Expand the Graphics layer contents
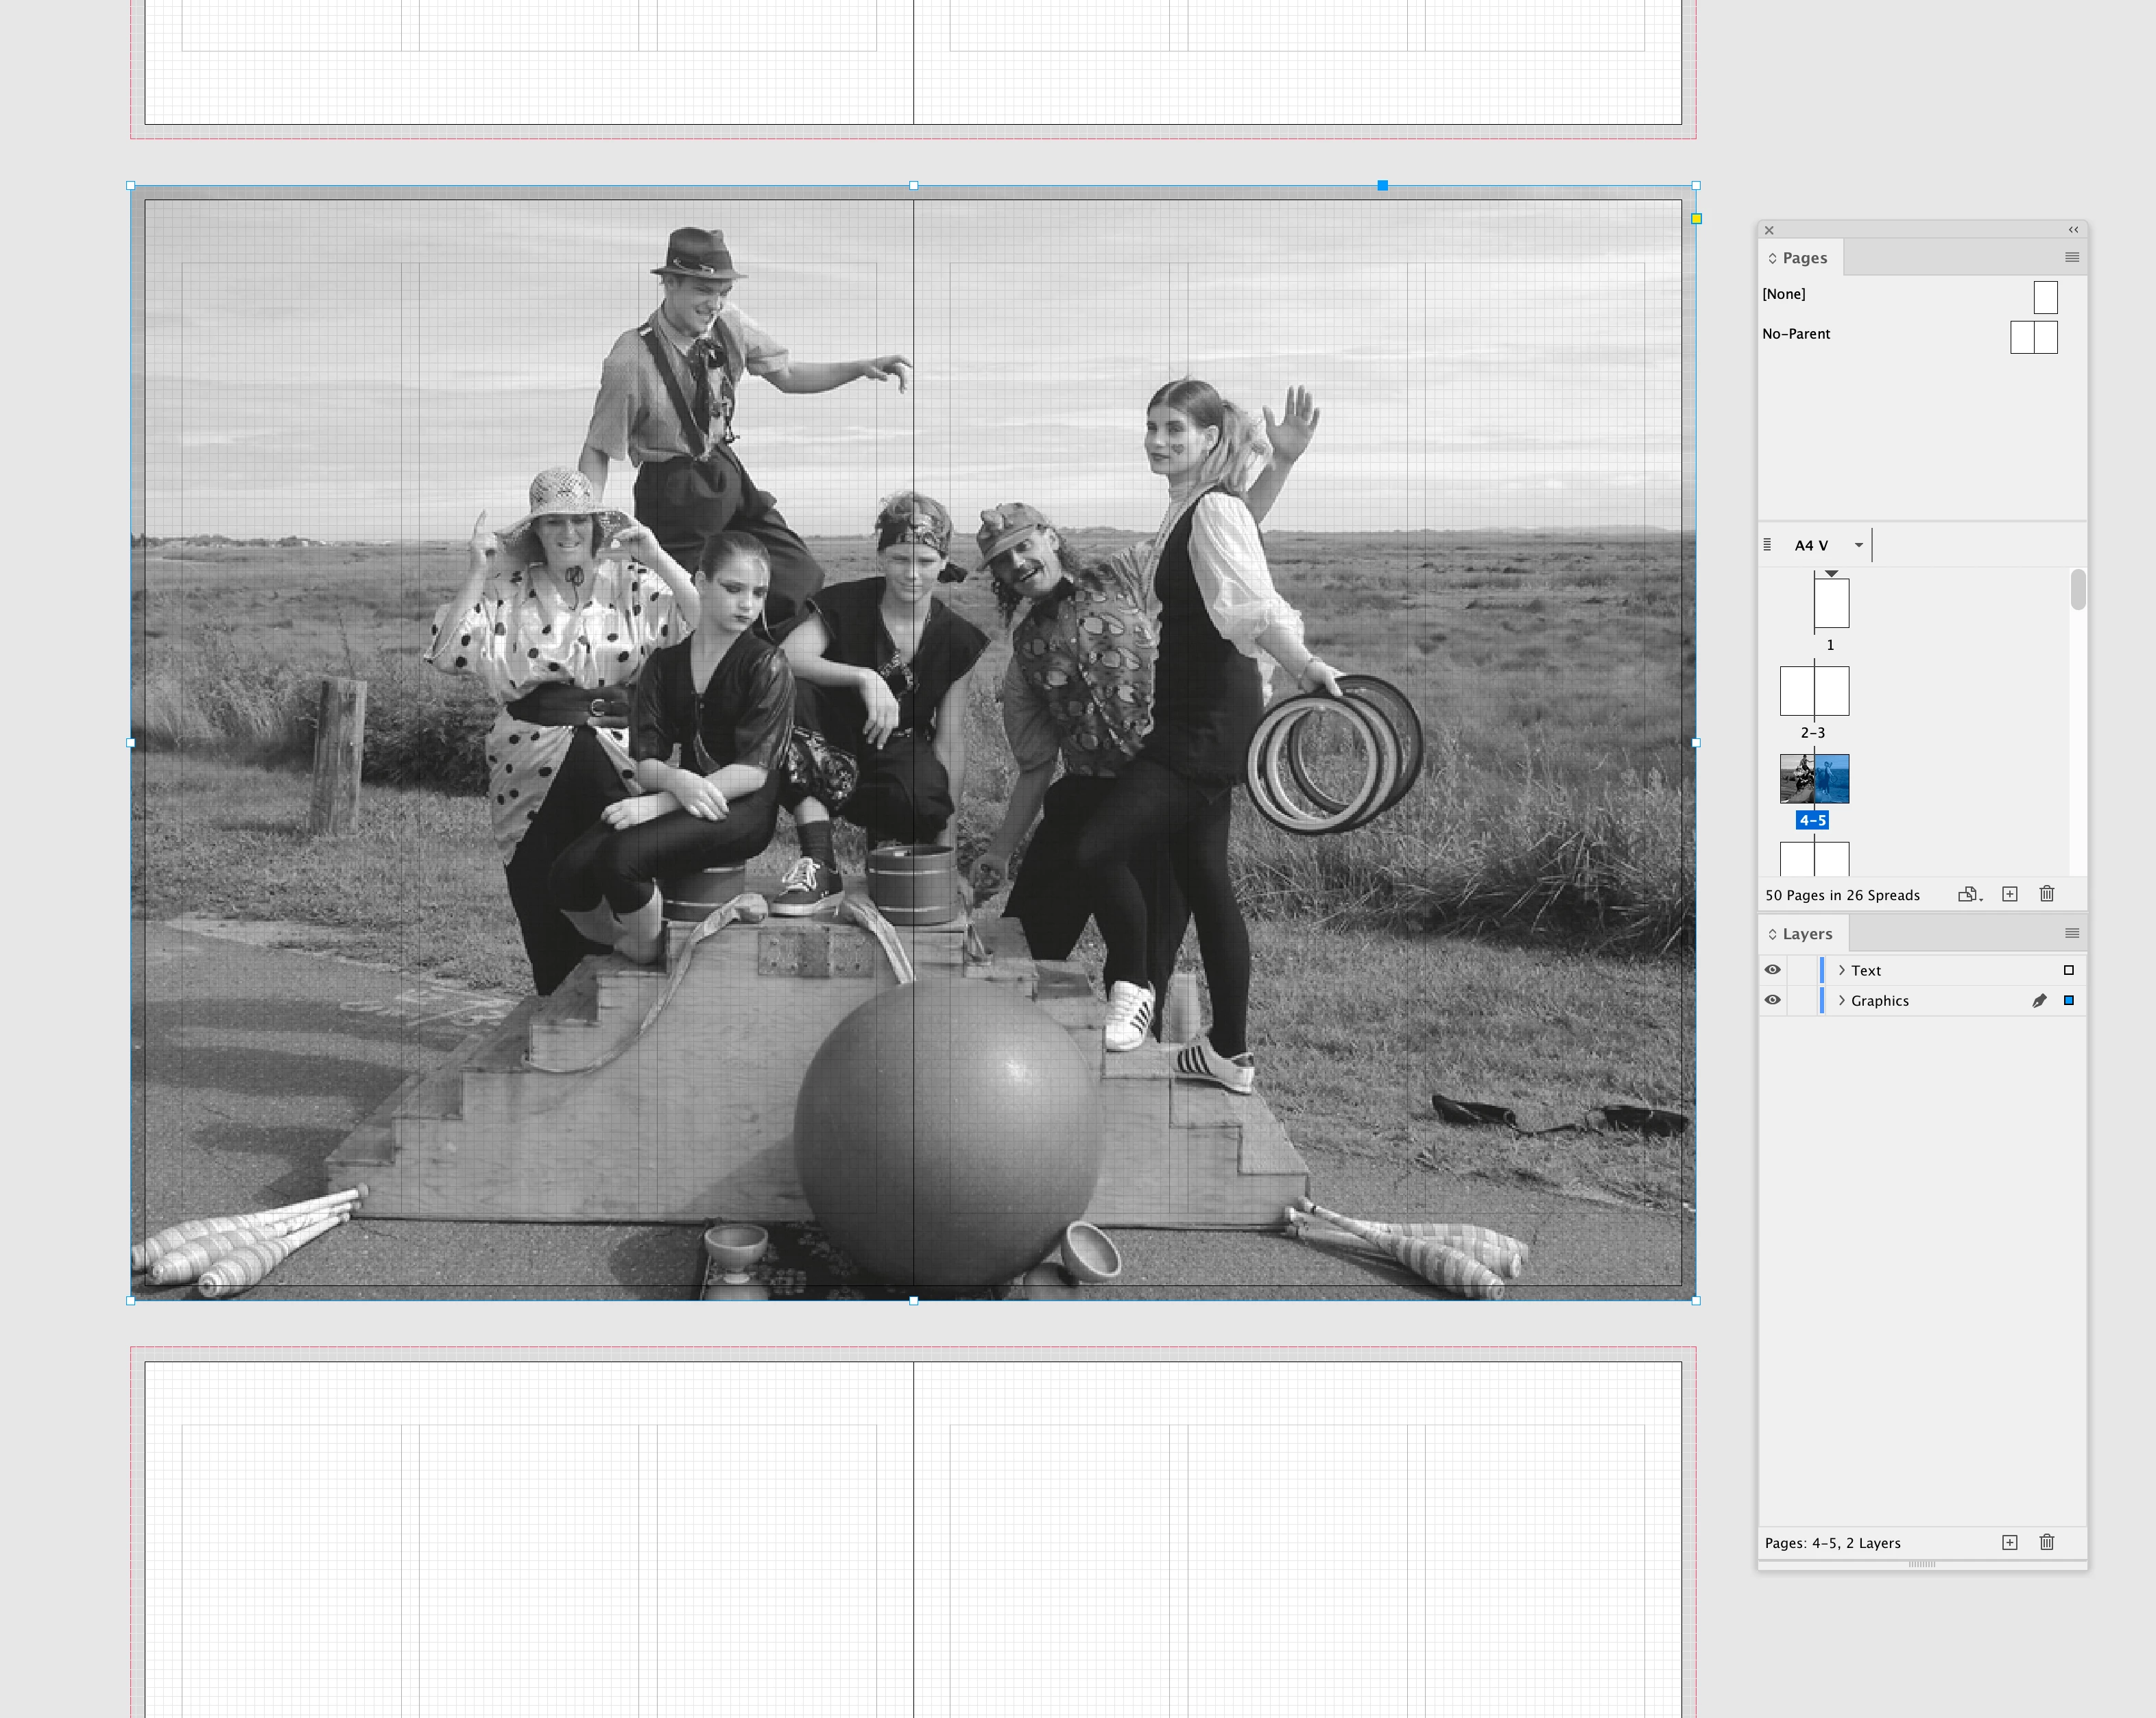Image resolution: width=2156 pixels, height=1718 pixels. pyautogui.click(x=1842, y=1000)
